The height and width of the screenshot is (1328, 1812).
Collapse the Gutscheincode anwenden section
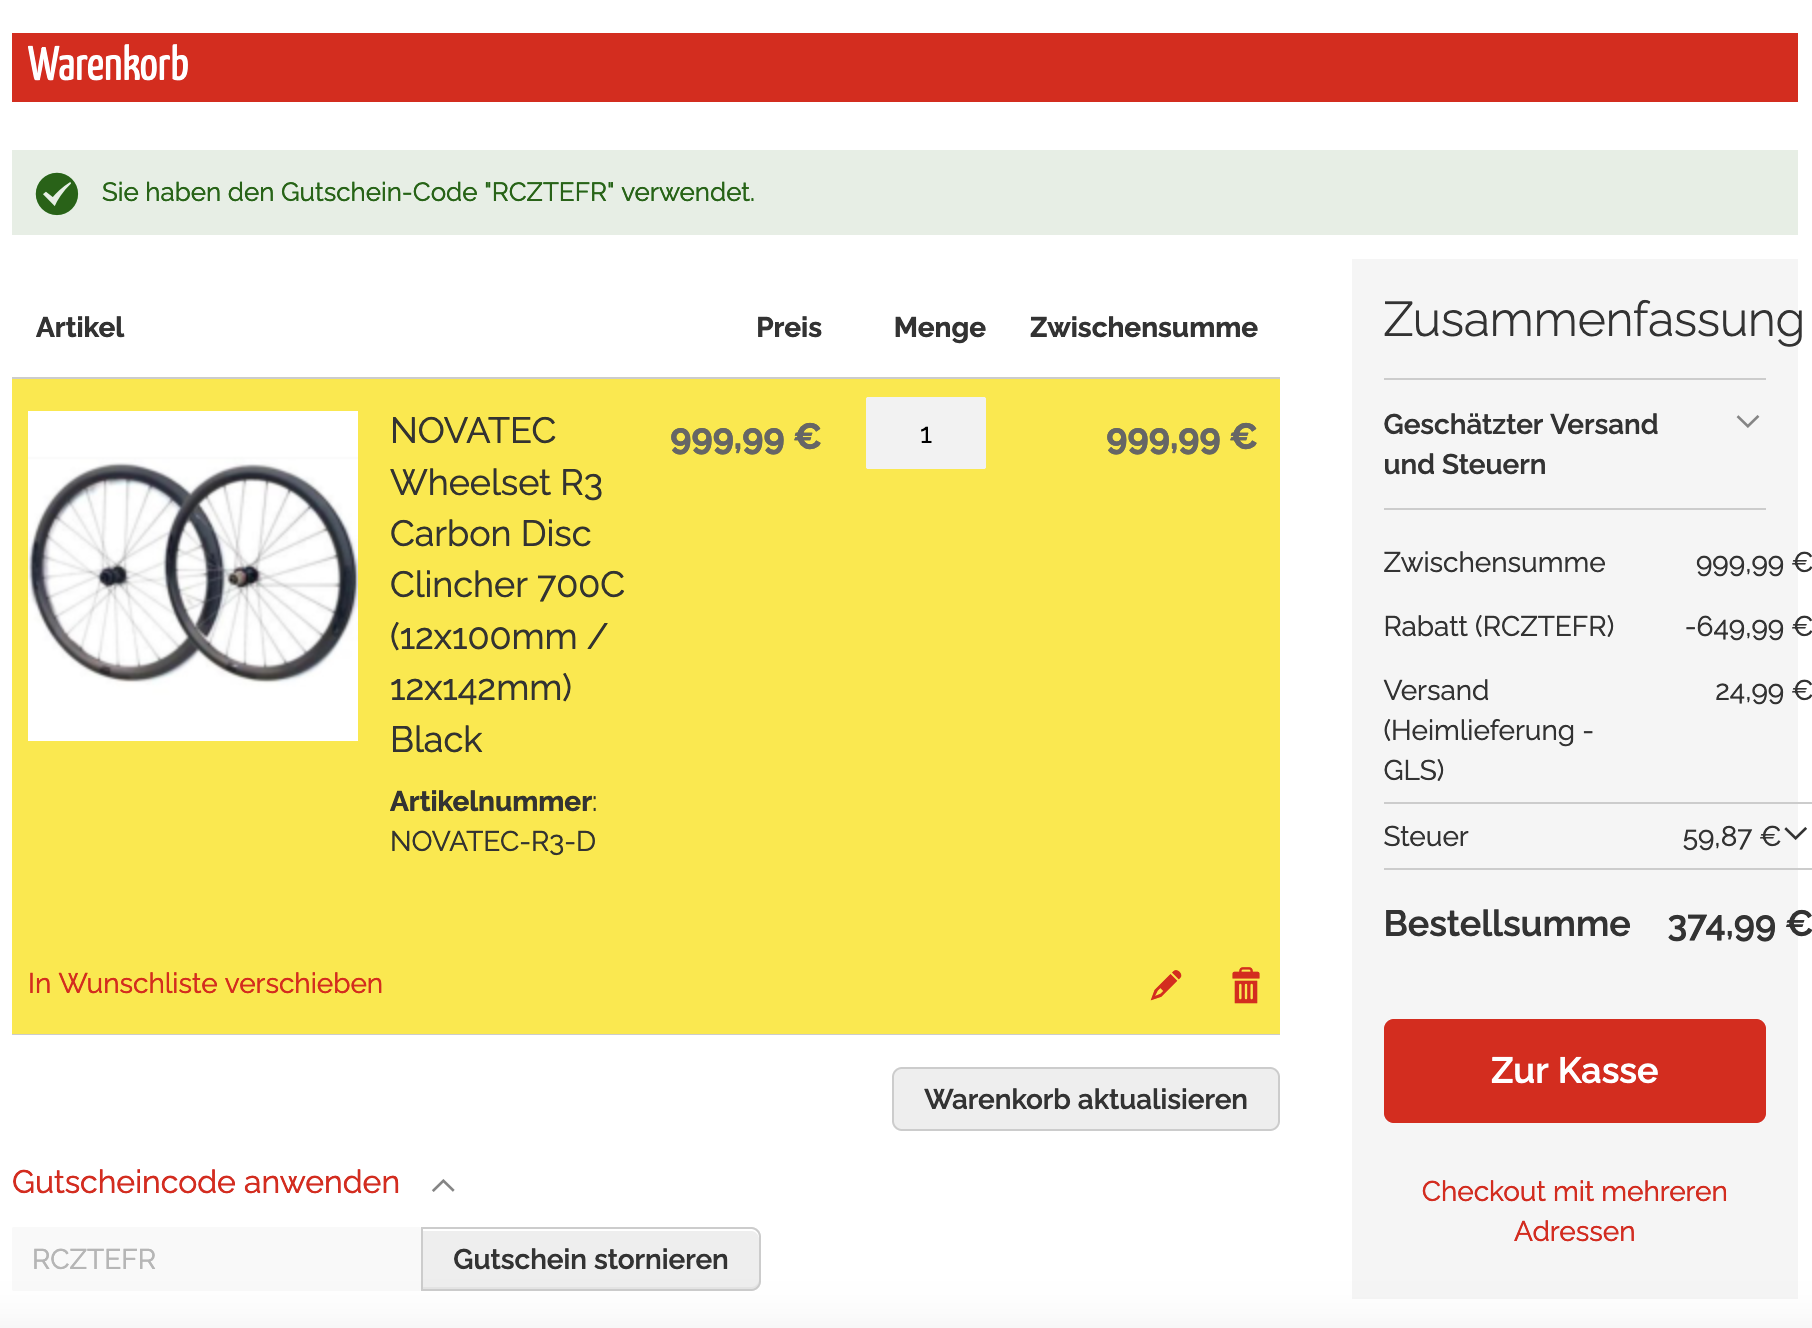pos(443,1185)
